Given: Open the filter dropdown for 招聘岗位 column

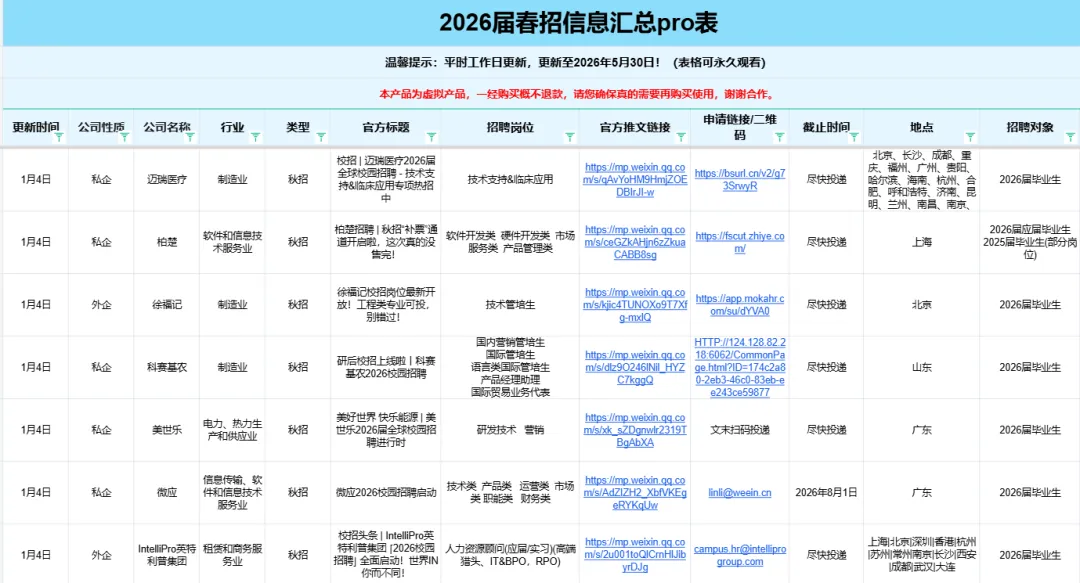Looking at the screenshot, I should tap(570, 137).
